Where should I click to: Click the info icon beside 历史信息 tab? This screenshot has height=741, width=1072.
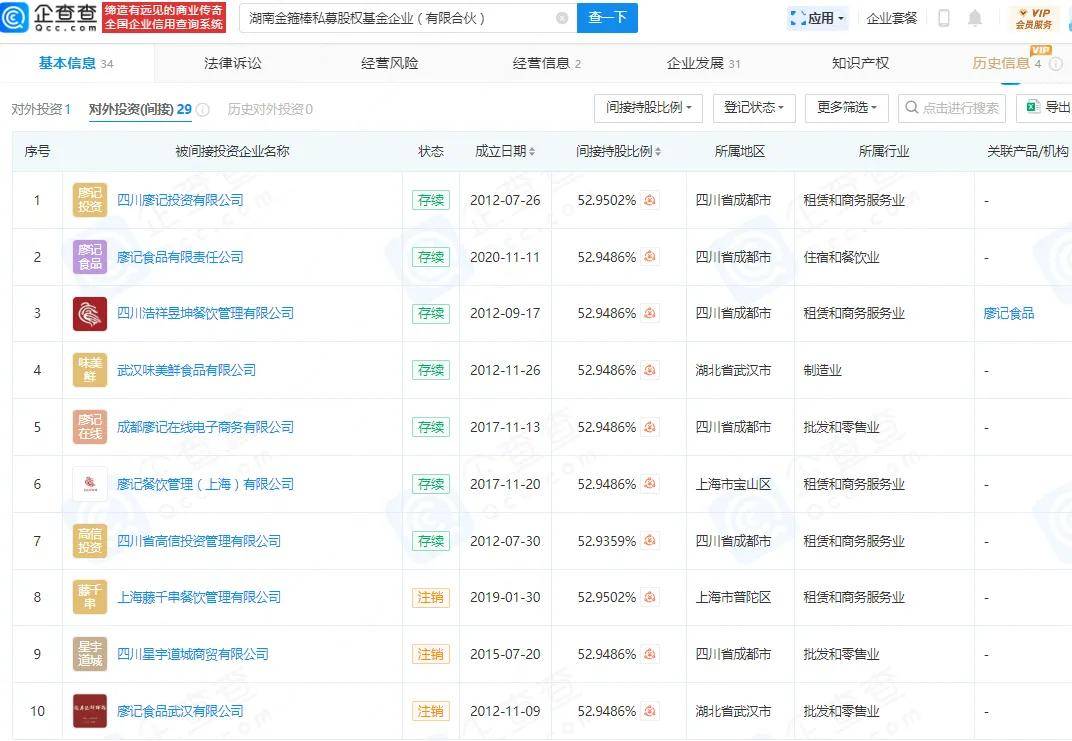1056,64
